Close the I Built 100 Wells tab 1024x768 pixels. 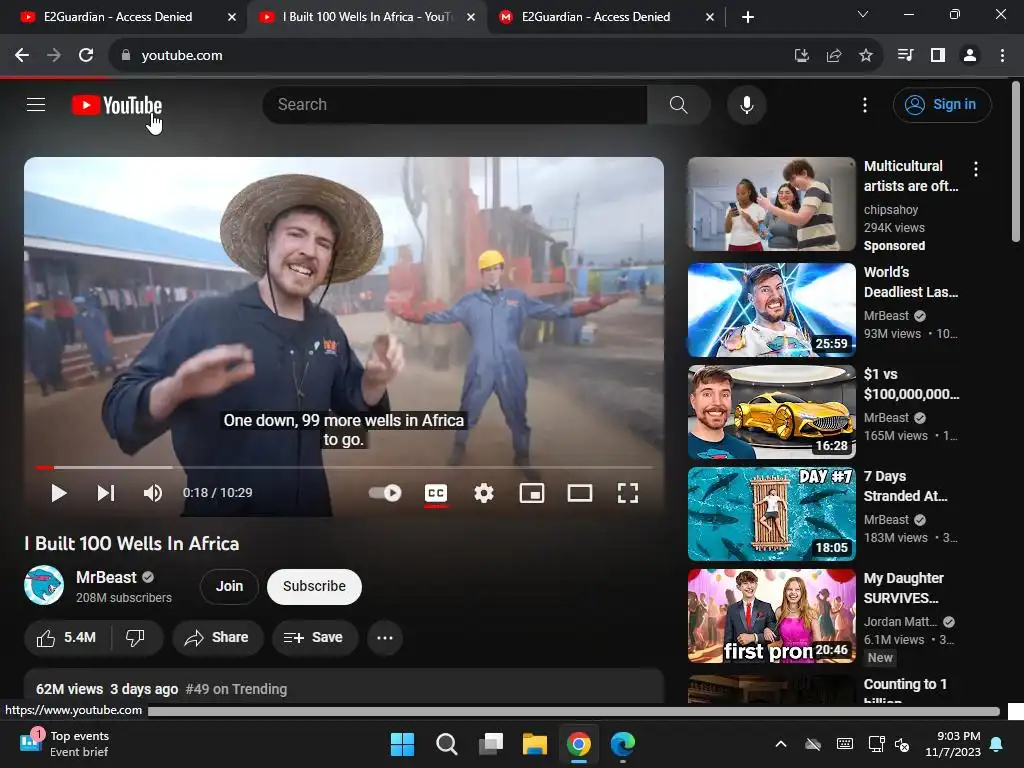471,17
